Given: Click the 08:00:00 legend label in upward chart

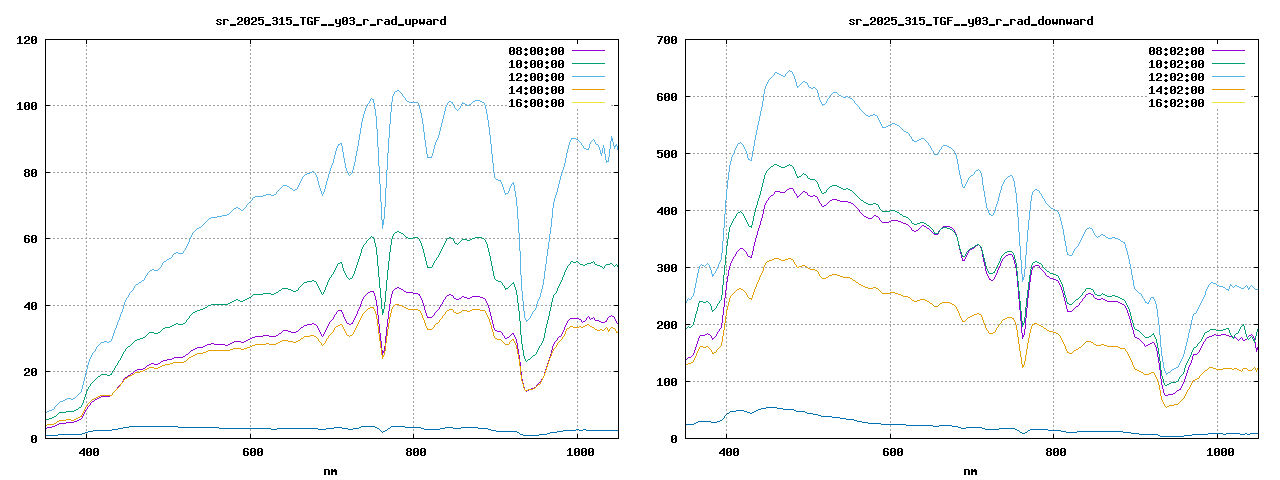Looking at the screenshot, I should point(537,51).
